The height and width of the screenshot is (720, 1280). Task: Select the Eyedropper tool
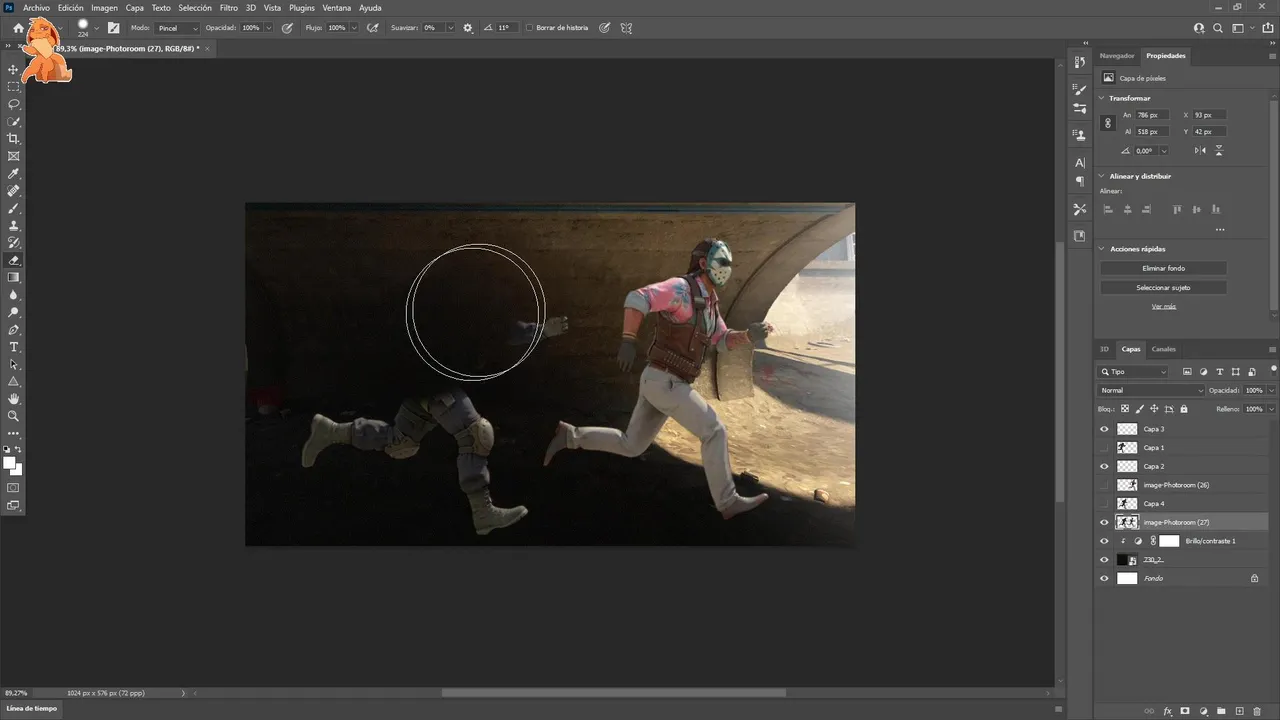click(x=14, y=173)
